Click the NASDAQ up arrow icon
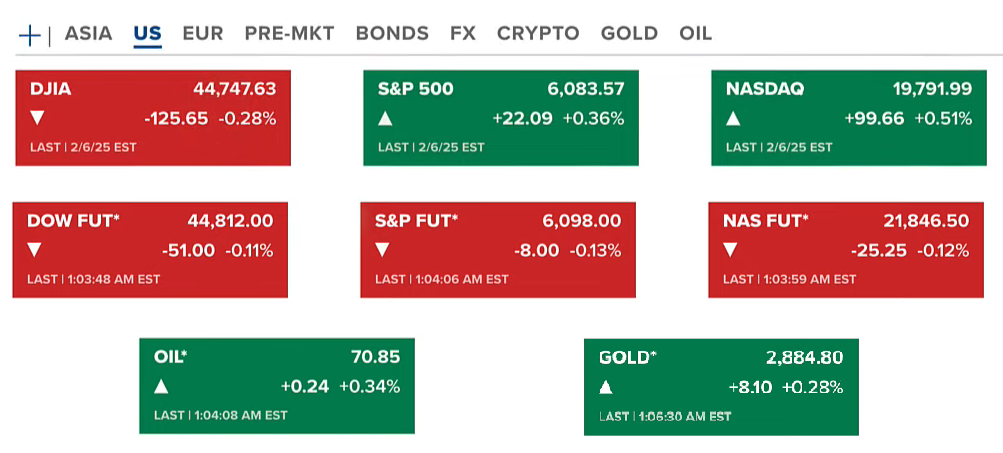 pos(733,119)
